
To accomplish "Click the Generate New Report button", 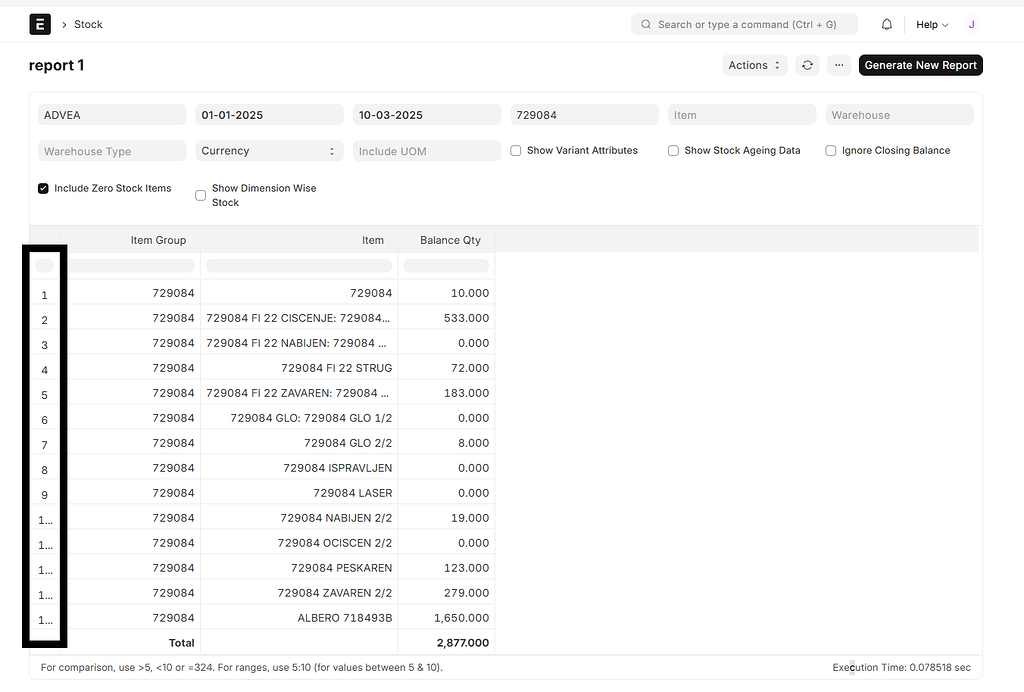I will (920, 64).
